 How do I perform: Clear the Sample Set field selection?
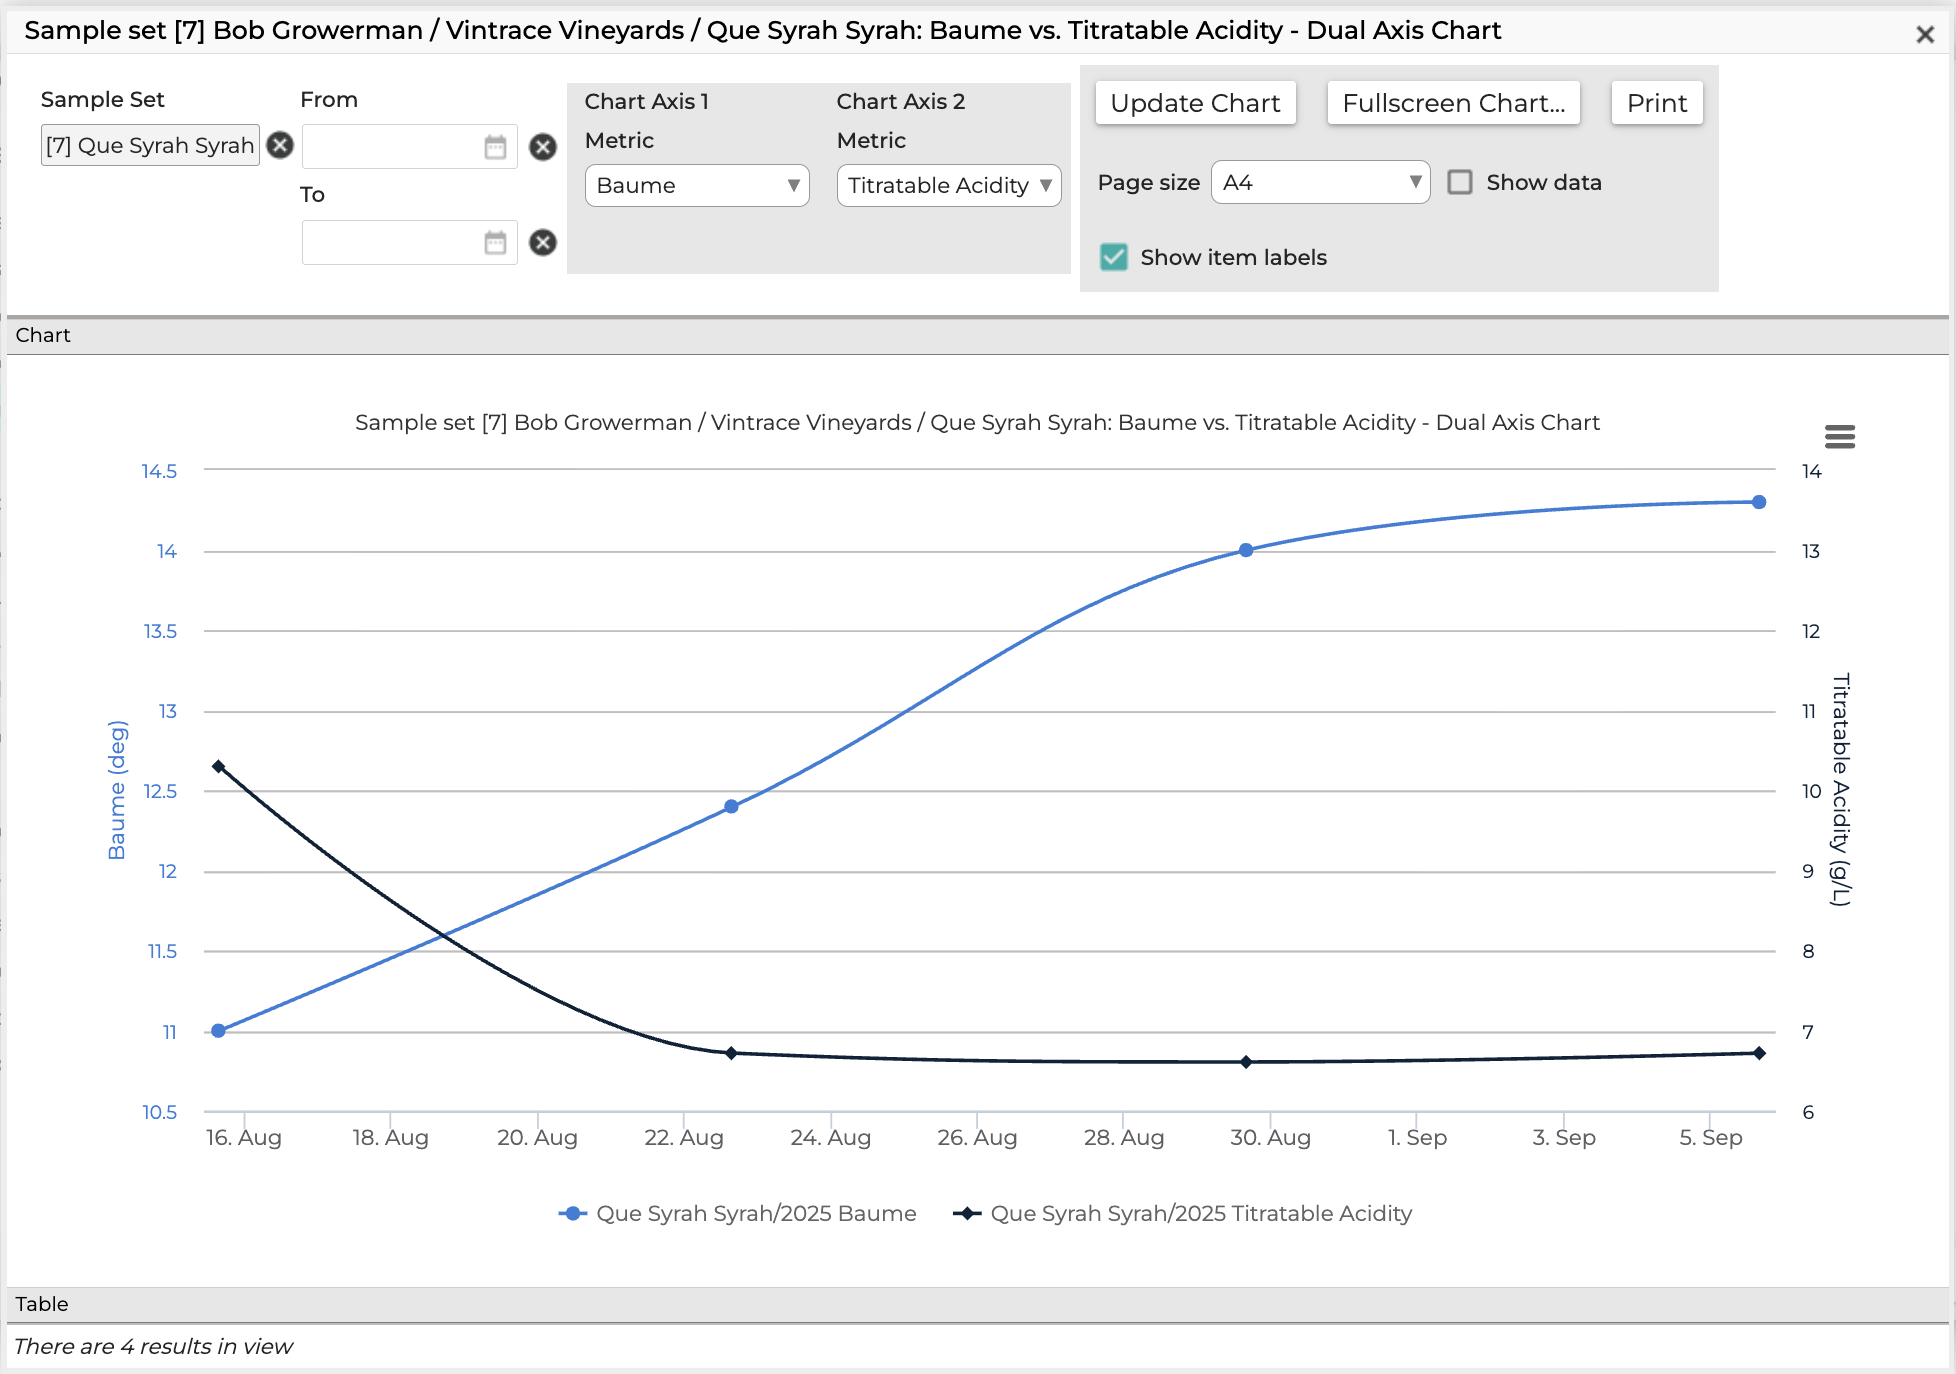point(280,145)
